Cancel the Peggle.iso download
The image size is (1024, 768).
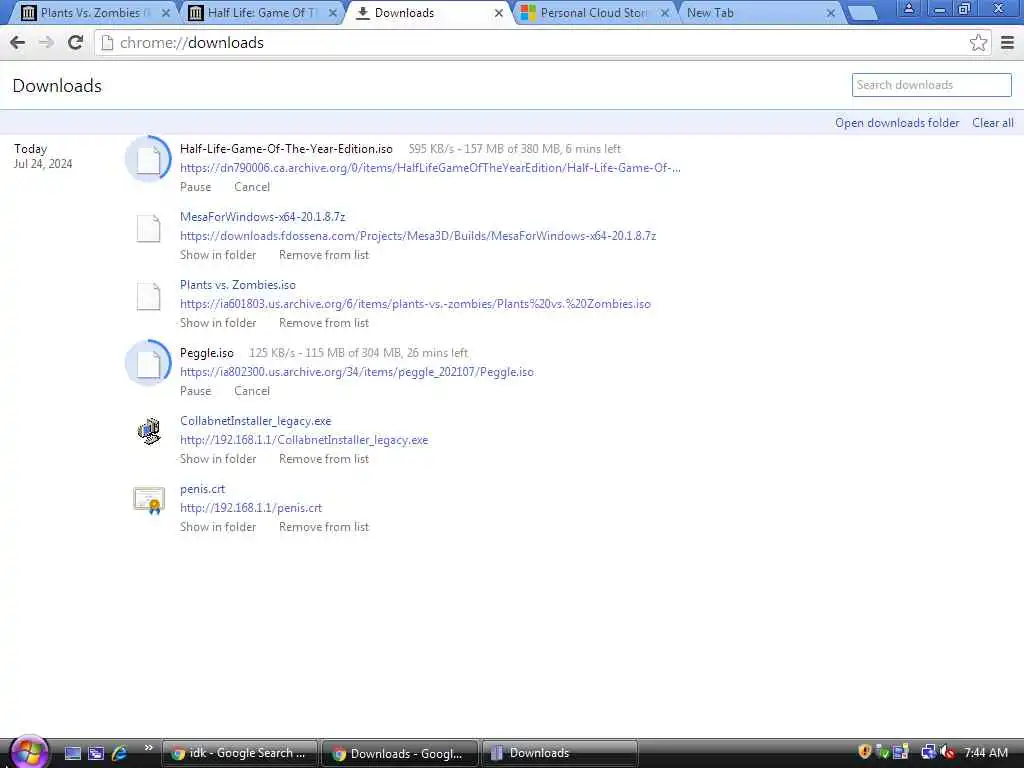[x=251, y=391]
